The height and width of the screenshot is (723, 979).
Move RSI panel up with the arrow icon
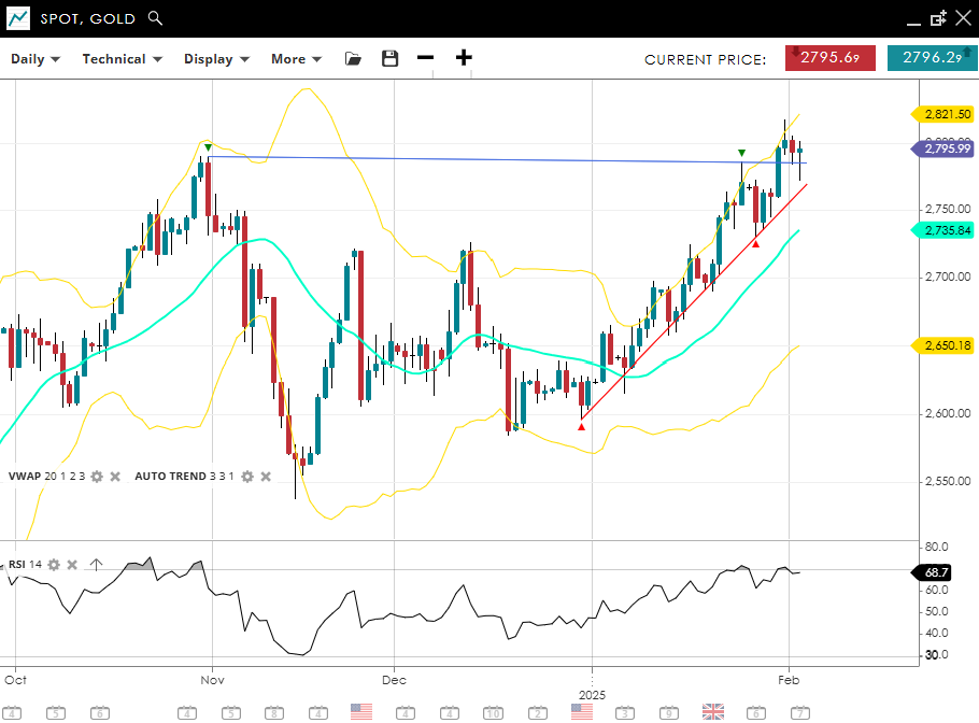pos(96,565)
